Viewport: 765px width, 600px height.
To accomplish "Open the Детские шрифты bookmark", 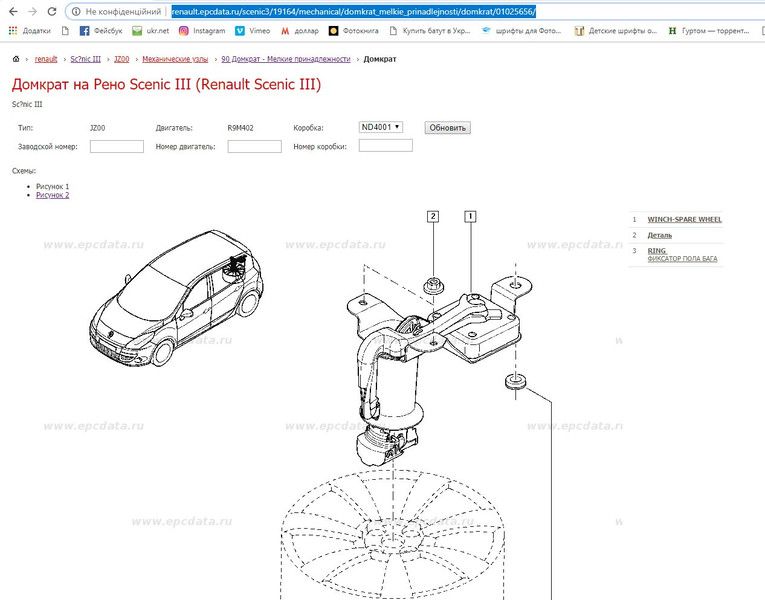I will point(616,31).
